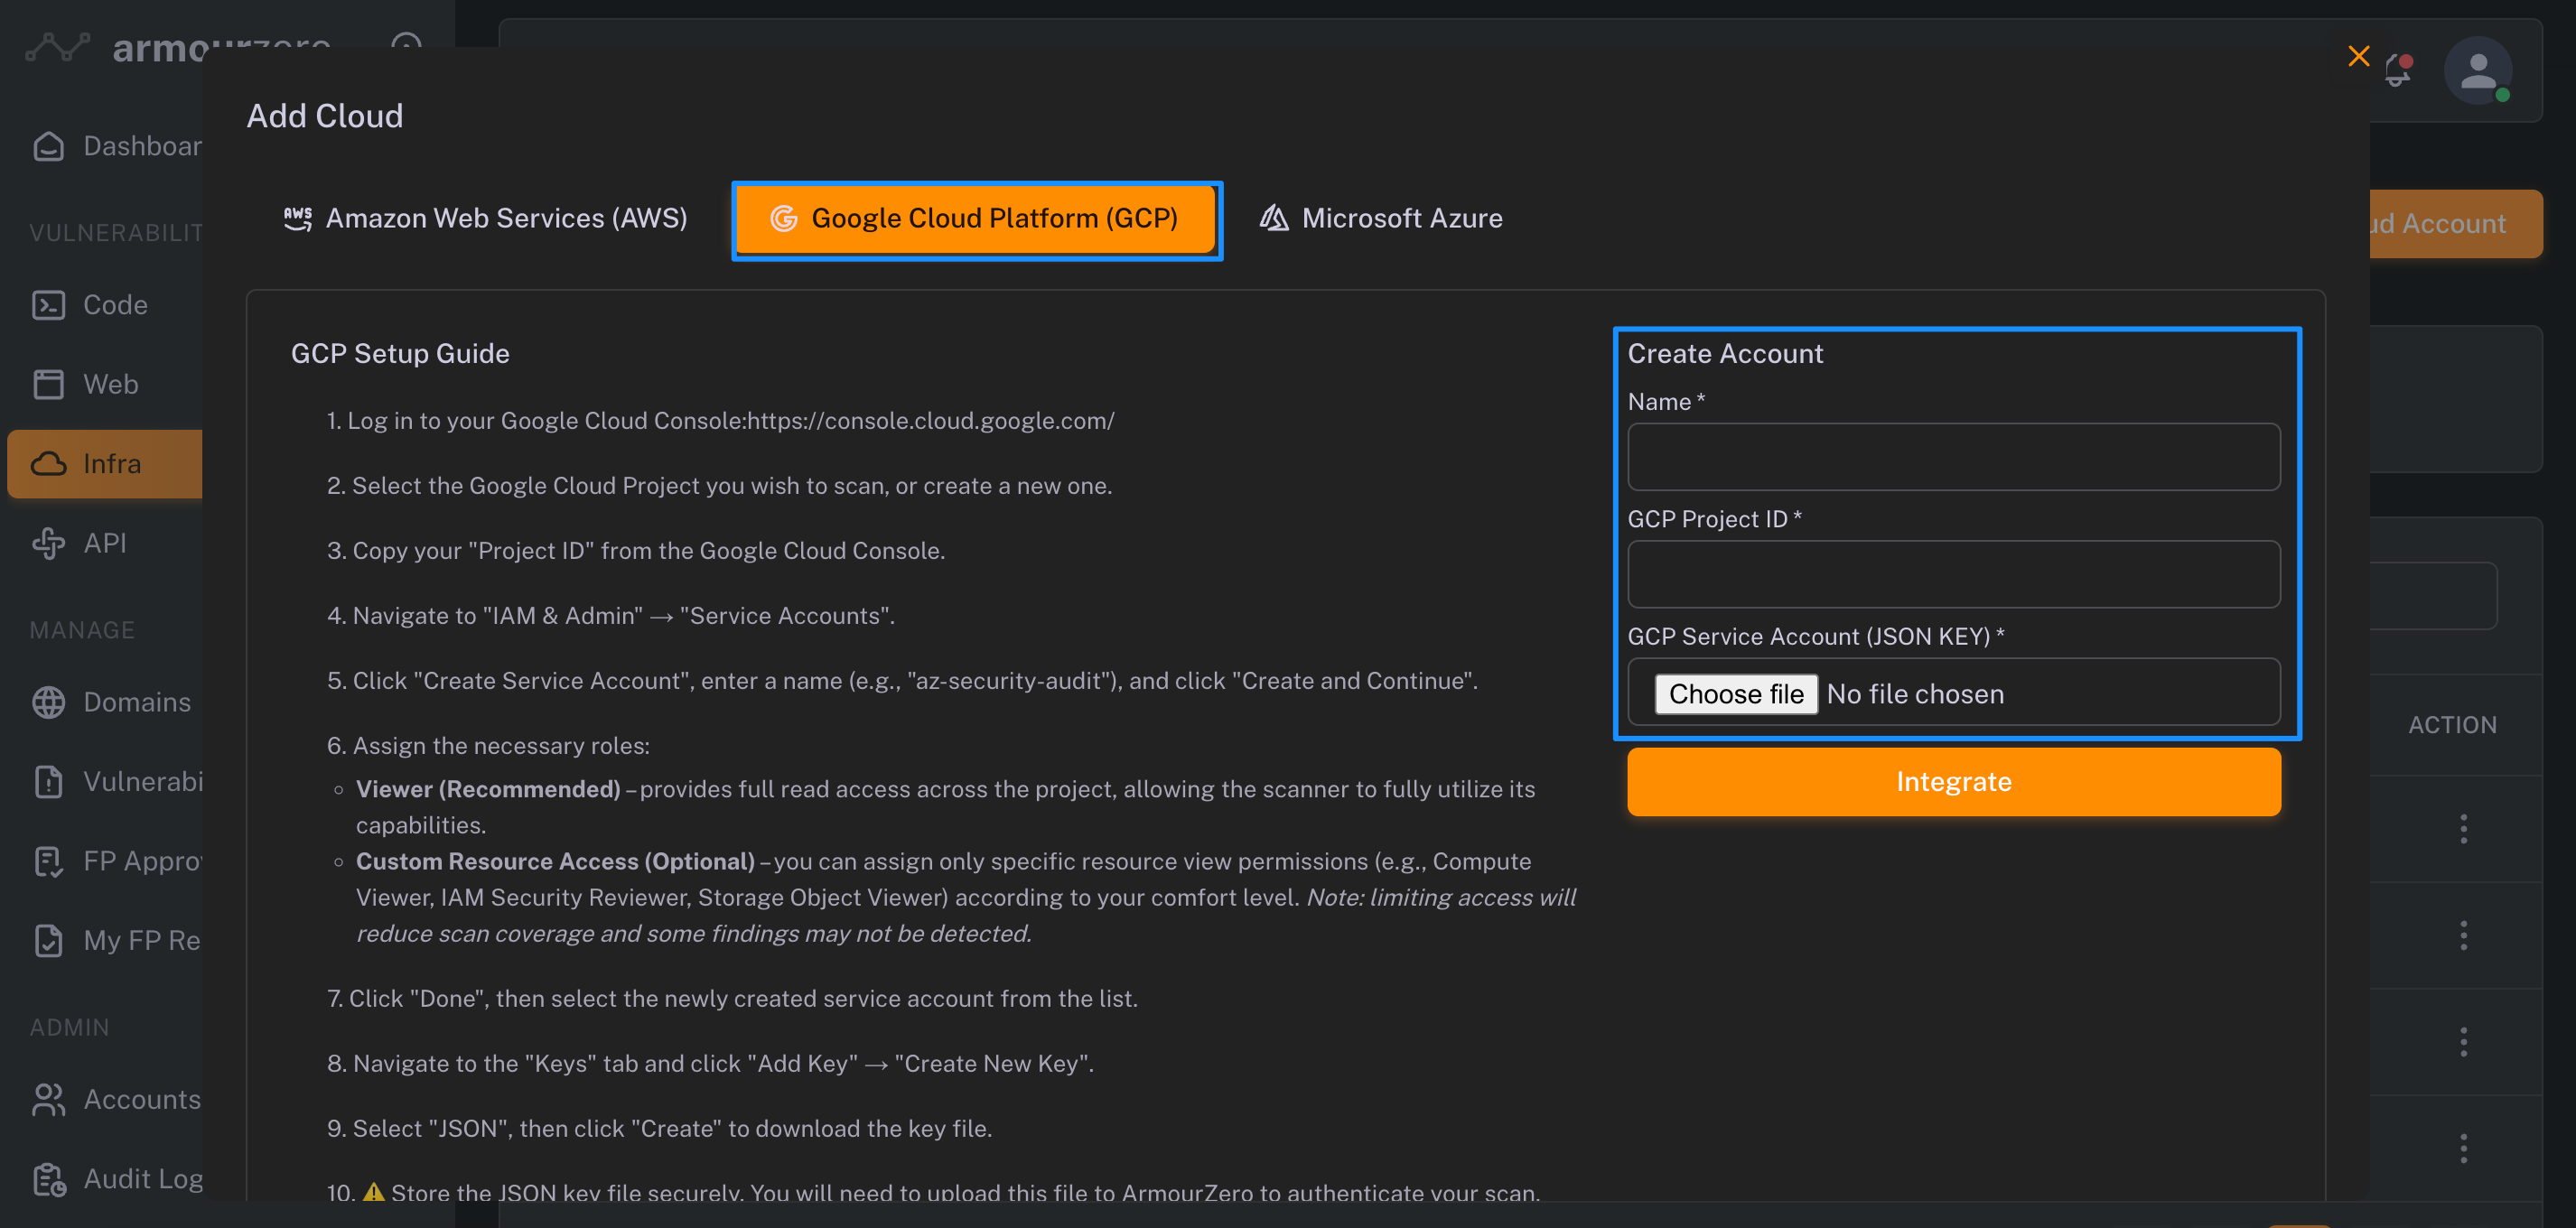Focus the GCP Project ID field

(1953, 574)
